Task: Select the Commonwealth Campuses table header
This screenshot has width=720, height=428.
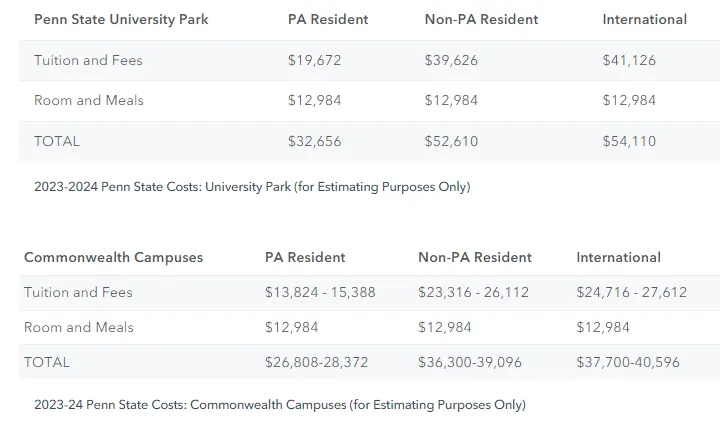Action: [113, 257]
